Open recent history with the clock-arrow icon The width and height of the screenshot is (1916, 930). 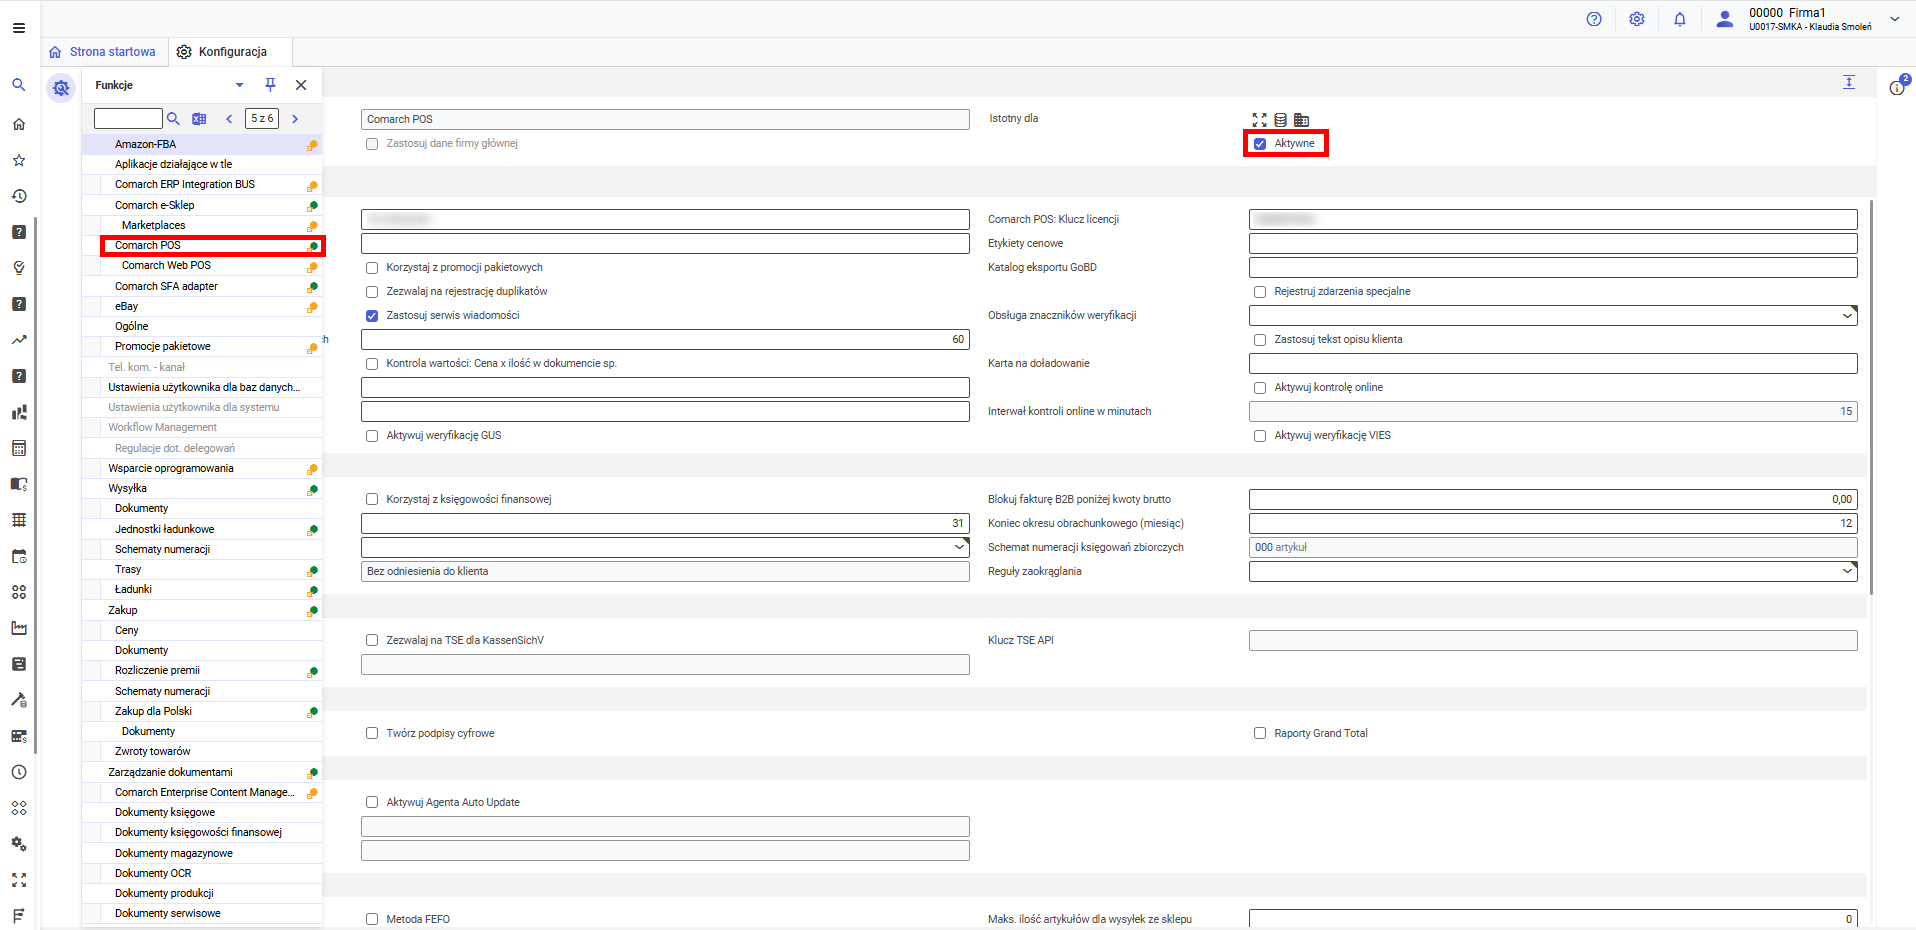tap(19, 196)
